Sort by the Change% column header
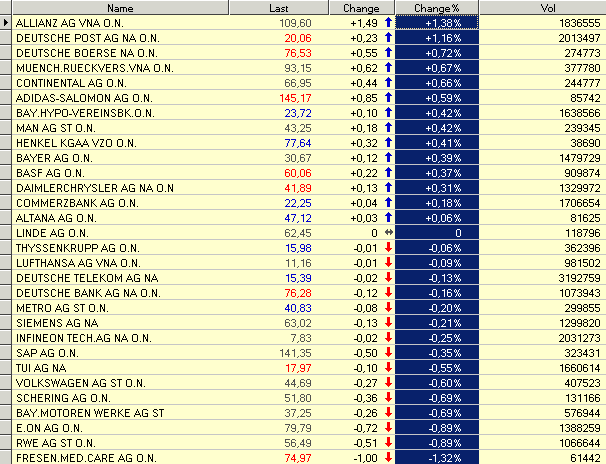 pos(437,8)
